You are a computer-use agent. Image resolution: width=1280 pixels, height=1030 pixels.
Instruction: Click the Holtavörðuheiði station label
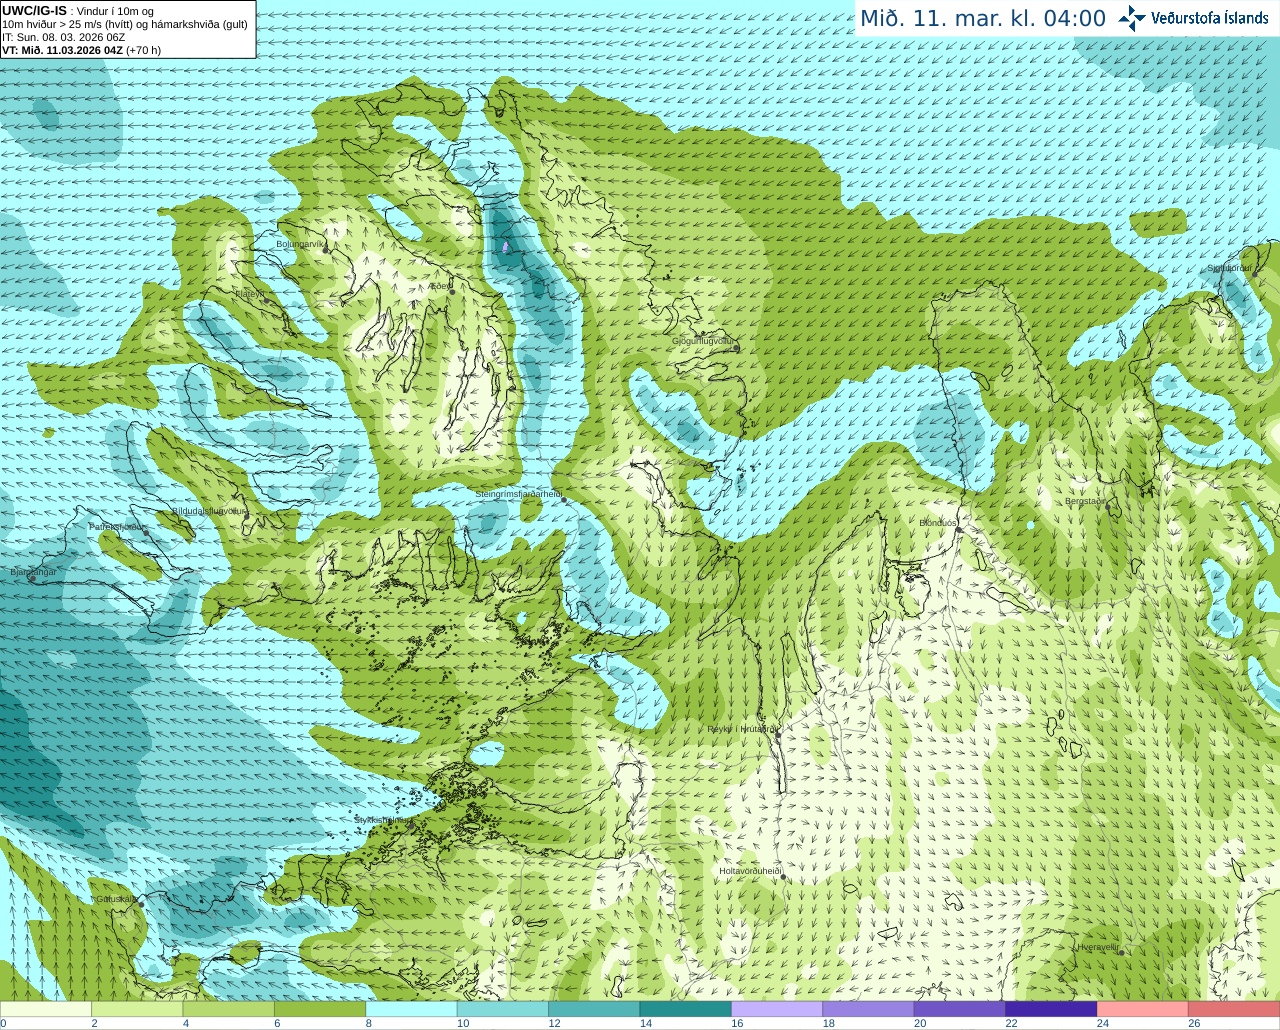tap(750, 871)
